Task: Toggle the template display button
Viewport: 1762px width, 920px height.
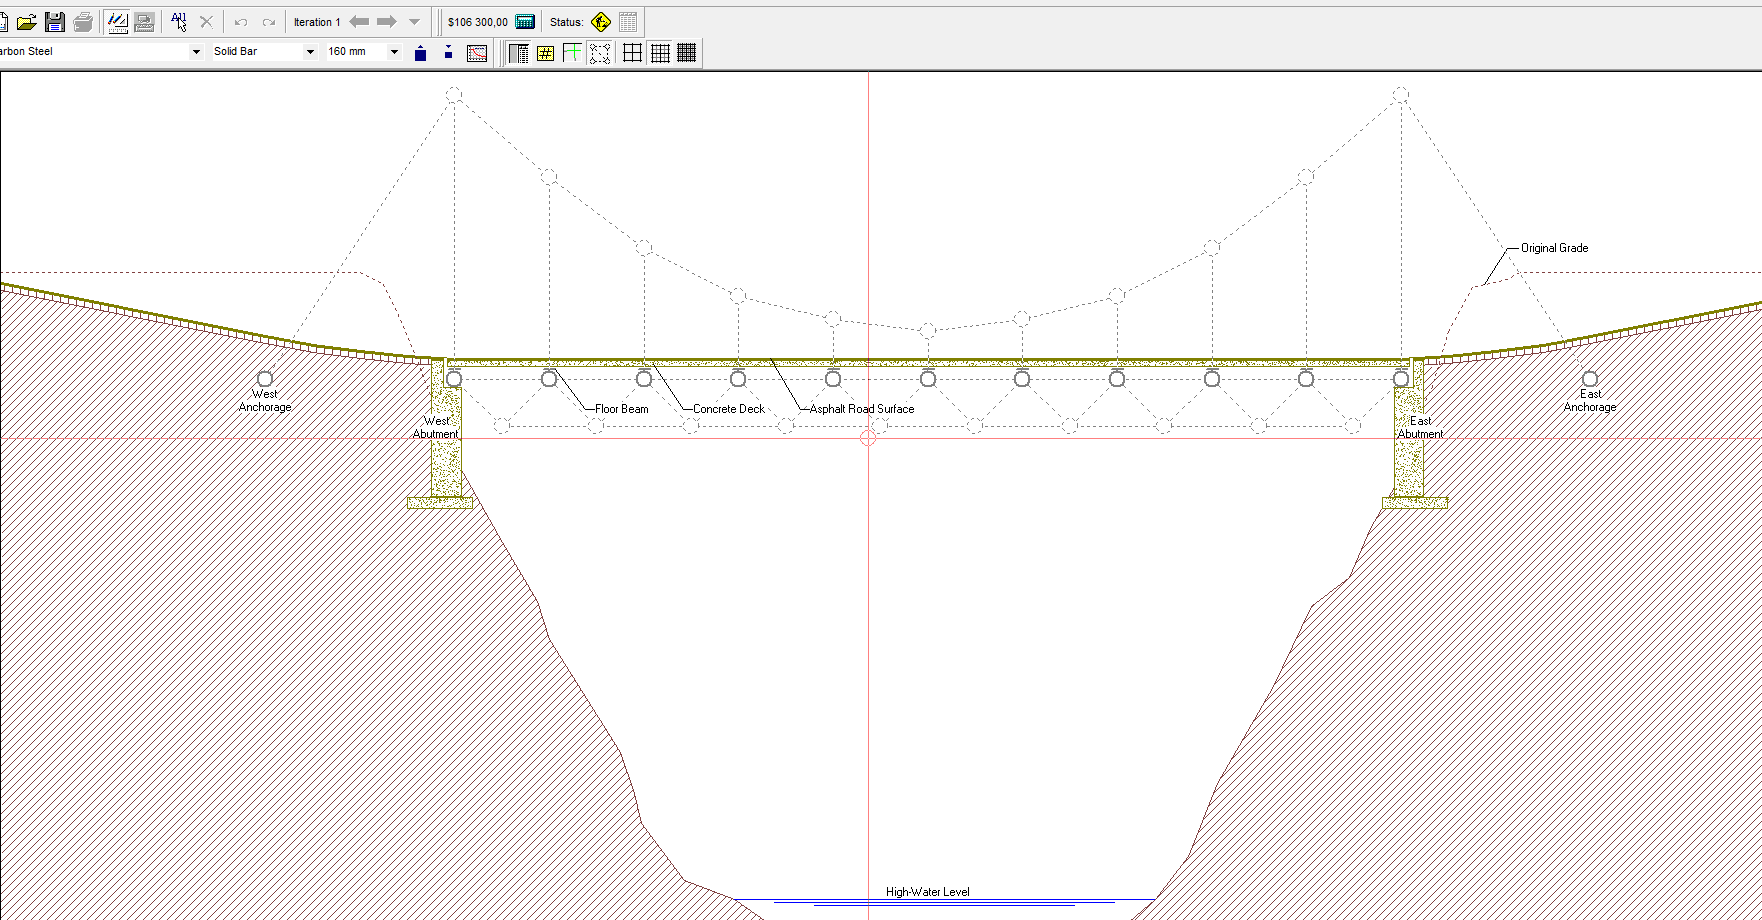Action: 600,53
